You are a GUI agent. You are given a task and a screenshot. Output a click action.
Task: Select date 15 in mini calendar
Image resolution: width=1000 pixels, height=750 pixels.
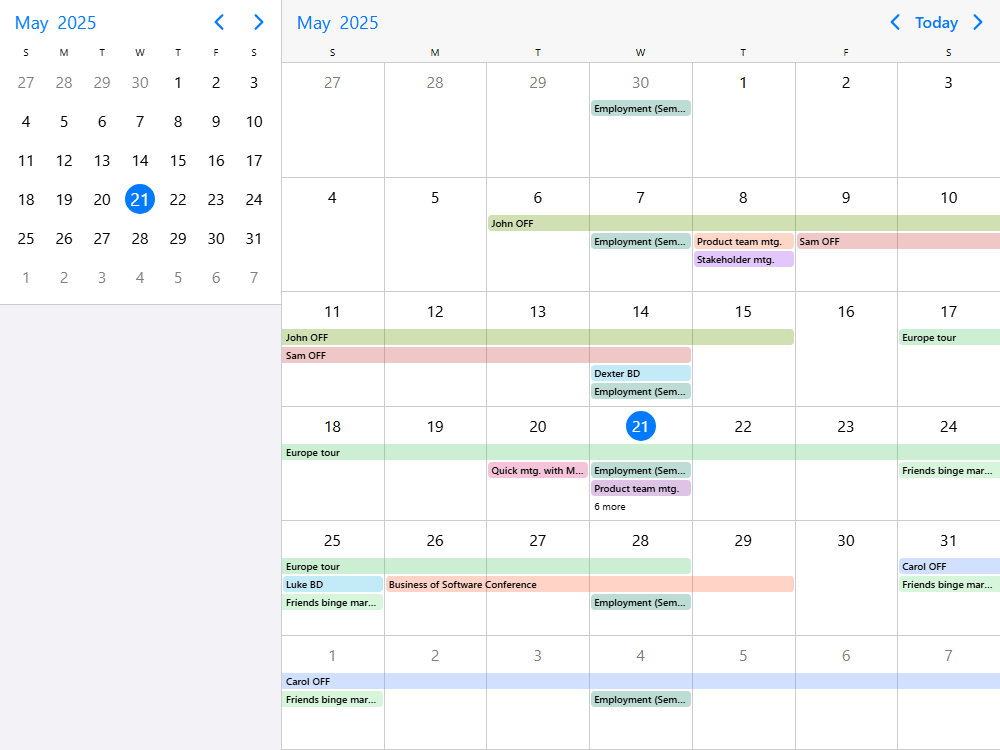pyautogui.click(x=178, y=160)
